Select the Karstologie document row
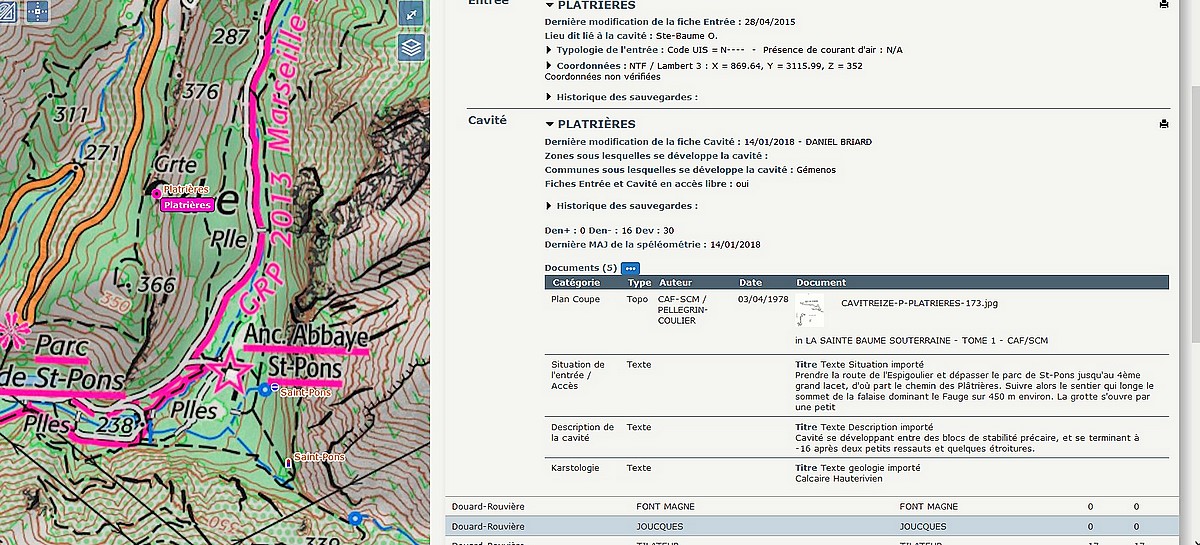The image size is (1200, 545). click(856, 473)
